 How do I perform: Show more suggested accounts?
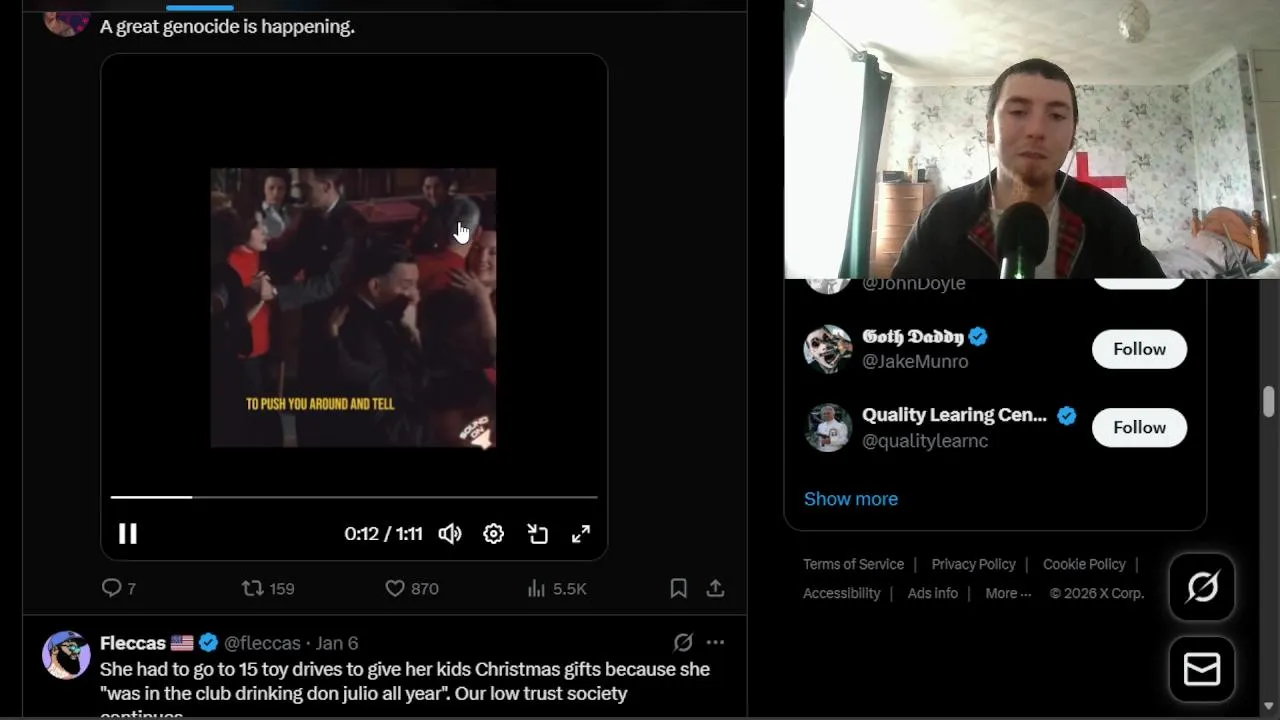pos(851,499)
